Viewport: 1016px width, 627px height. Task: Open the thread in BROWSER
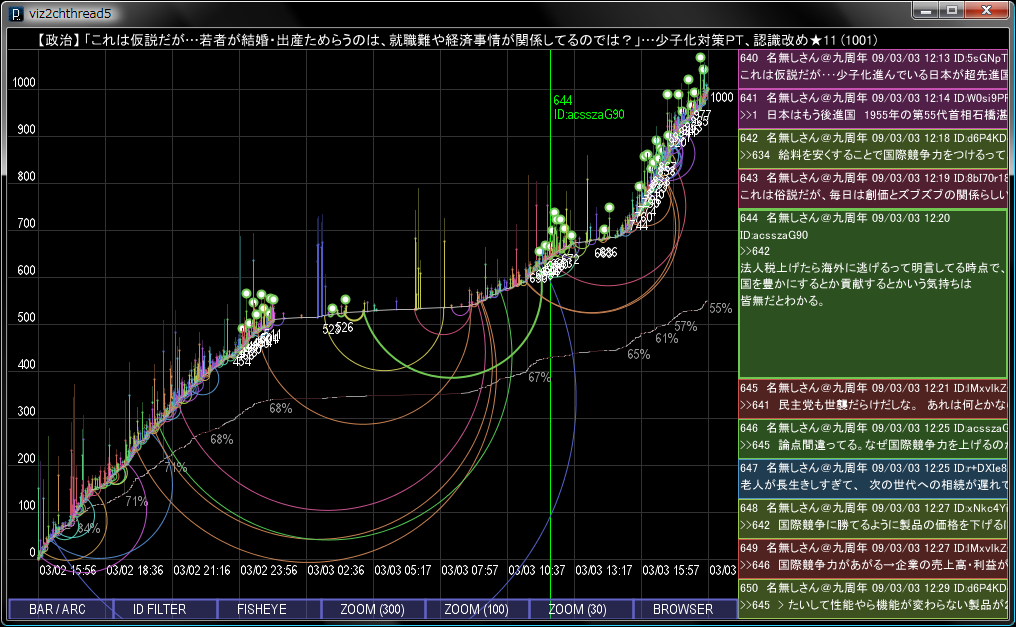[x=683, y=609]
